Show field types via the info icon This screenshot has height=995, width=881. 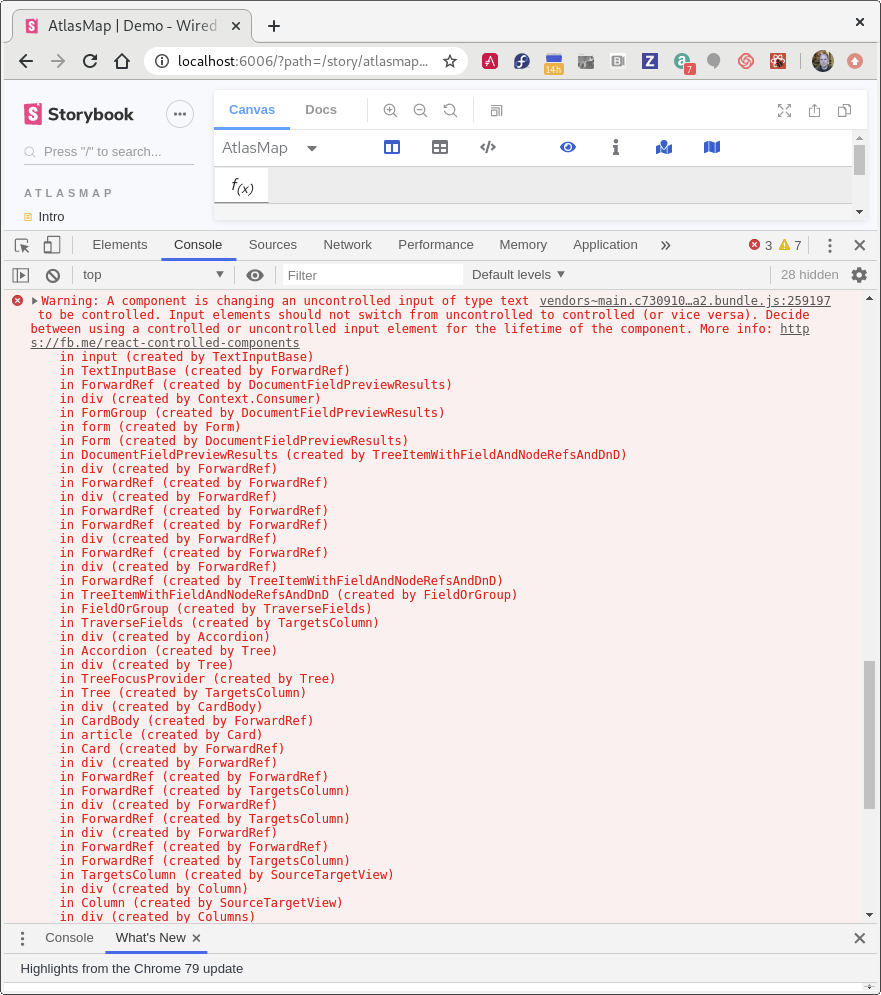pyautogui.click(x=616, y=146)
